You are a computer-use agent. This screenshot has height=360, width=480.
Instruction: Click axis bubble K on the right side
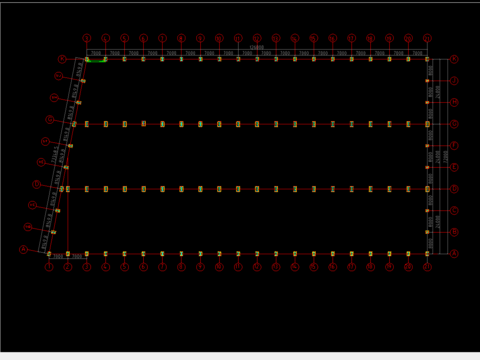(454, 59)
